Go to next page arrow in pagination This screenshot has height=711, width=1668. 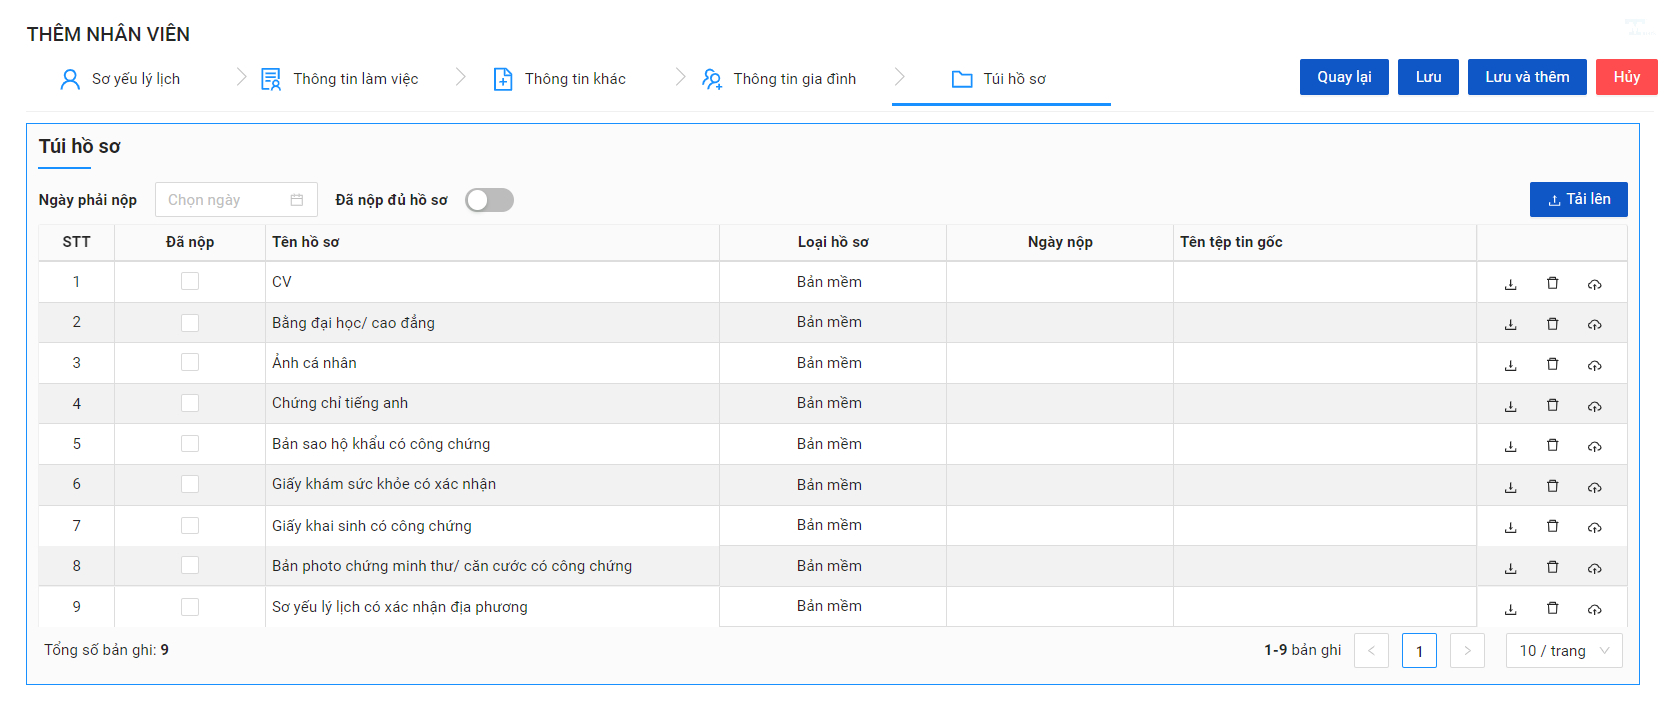tap(1467, 651)
